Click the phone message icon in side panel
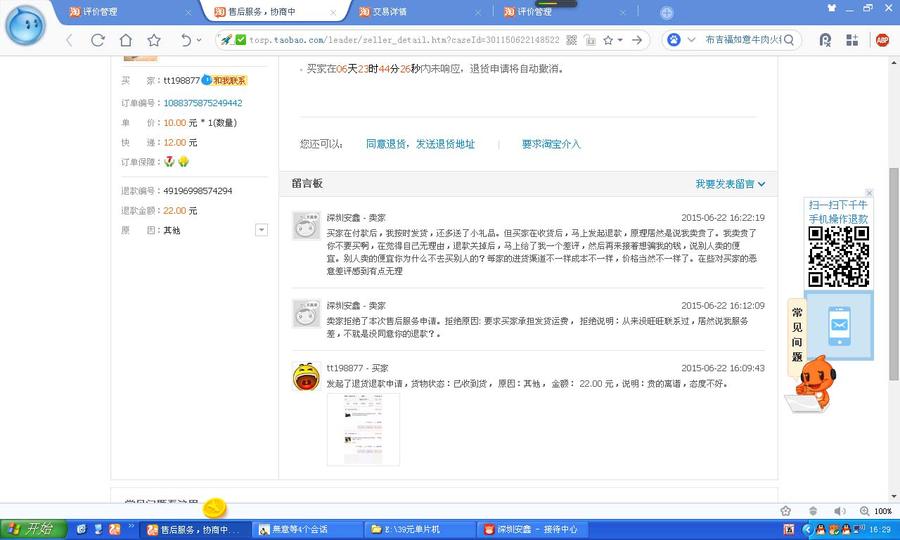 (x=839, y=325)
